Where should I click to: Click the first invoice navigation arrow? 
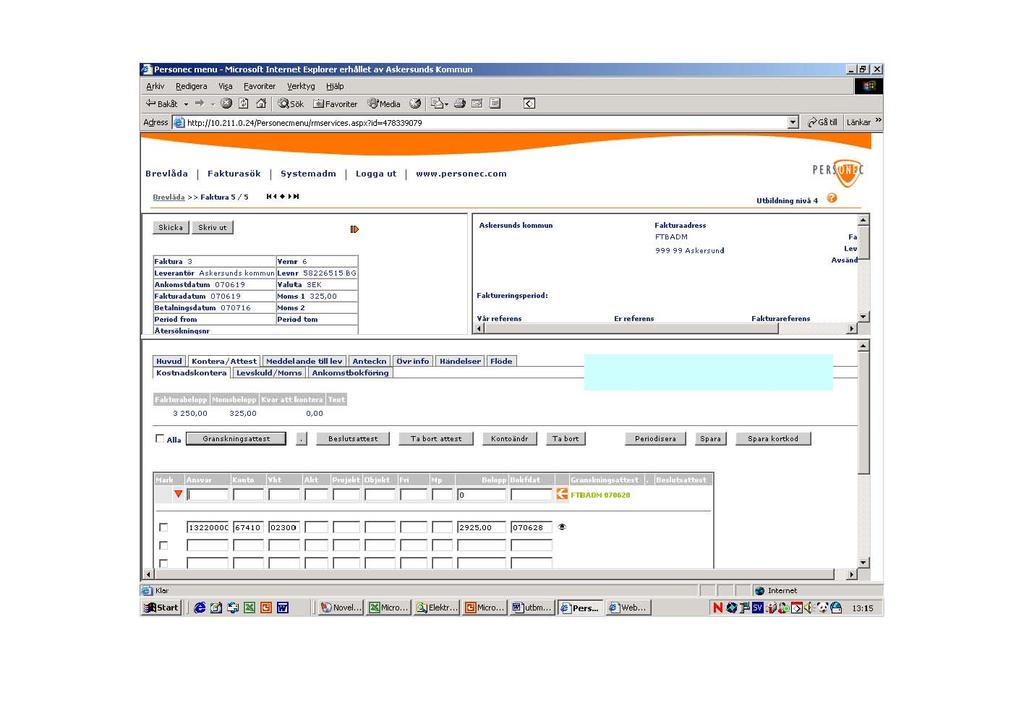coord(269,197)
